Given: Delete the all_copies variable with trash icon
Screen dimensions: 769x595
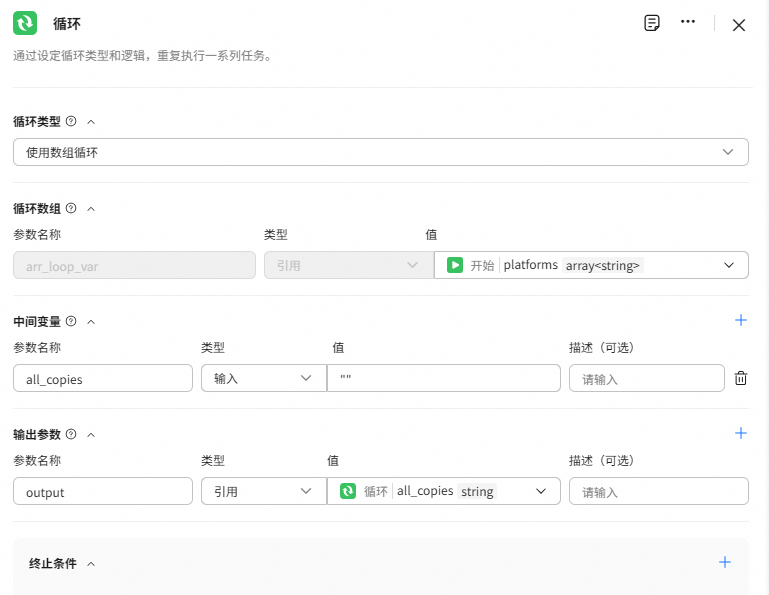Looking at the screenshot, I should point(741,378).
